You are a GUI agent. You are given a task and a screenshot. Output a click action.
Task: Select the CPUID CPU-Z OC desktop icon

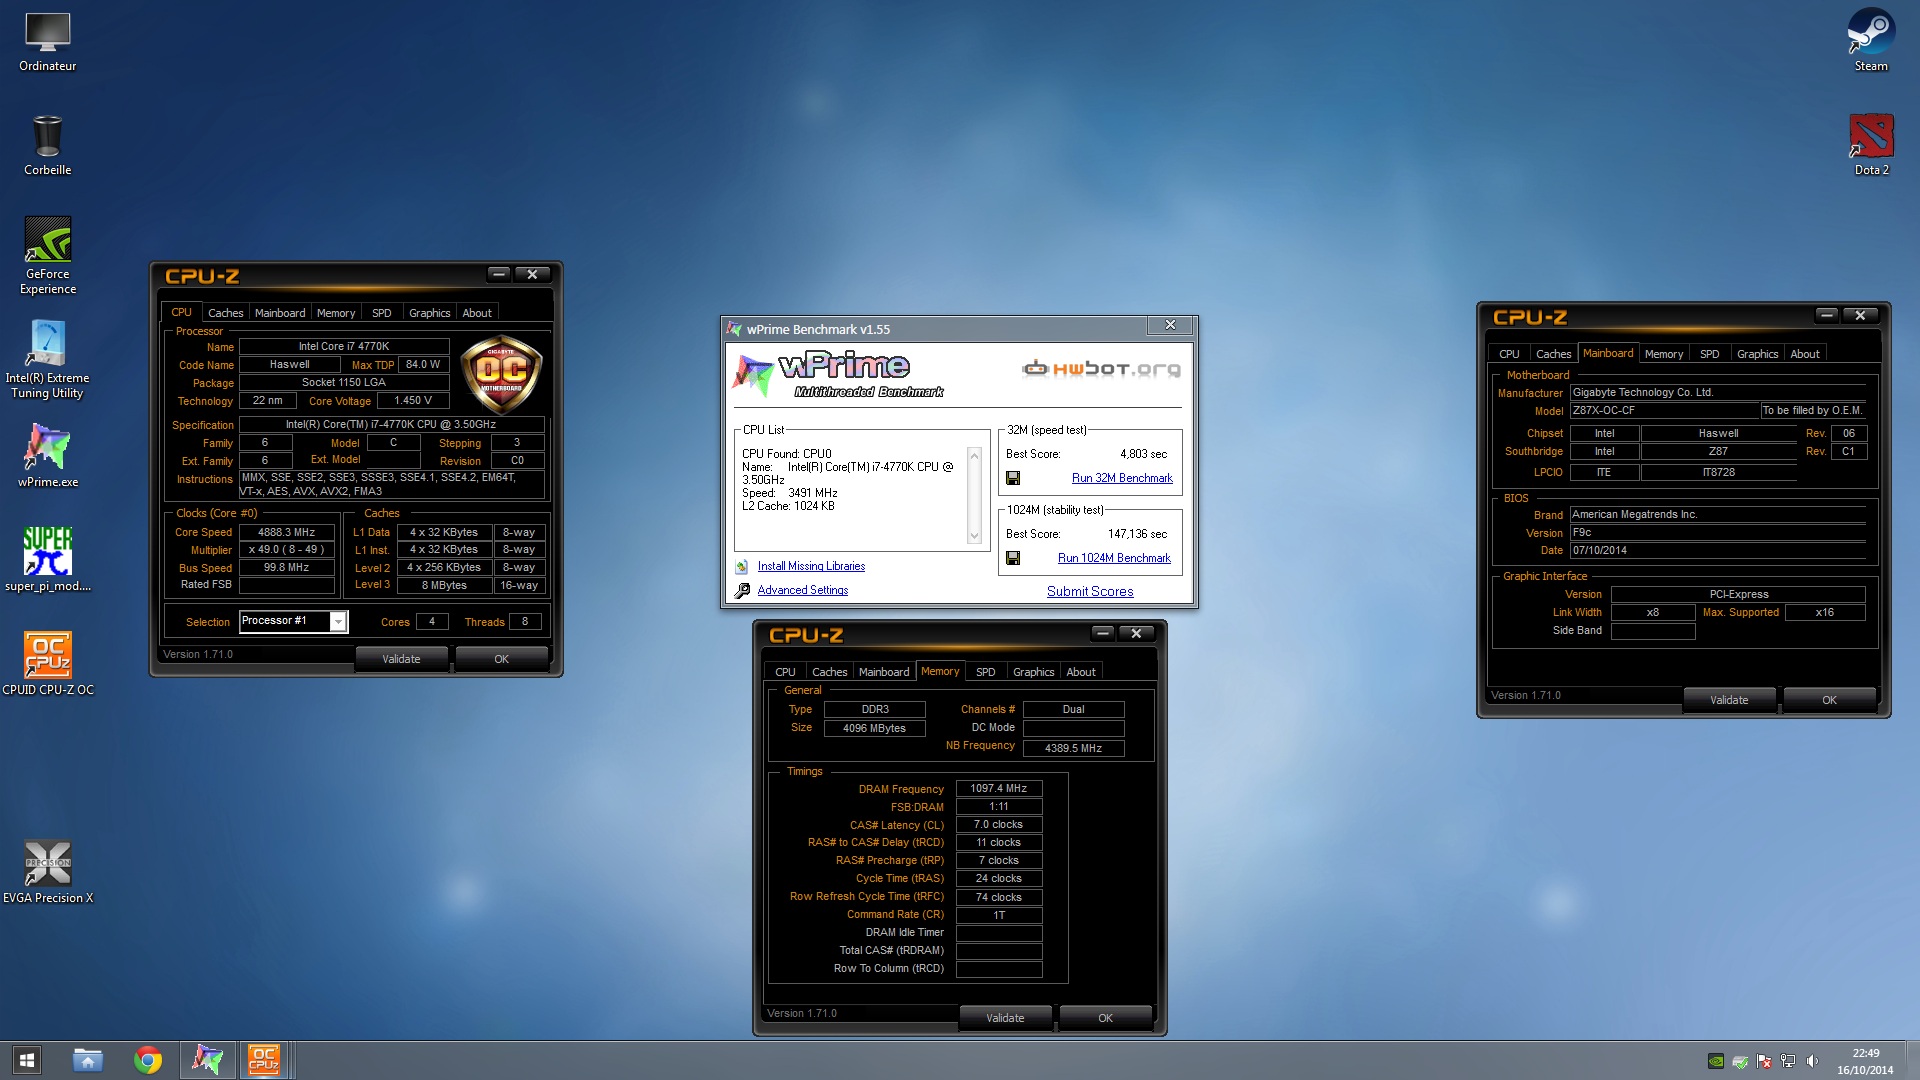(47, 664)
